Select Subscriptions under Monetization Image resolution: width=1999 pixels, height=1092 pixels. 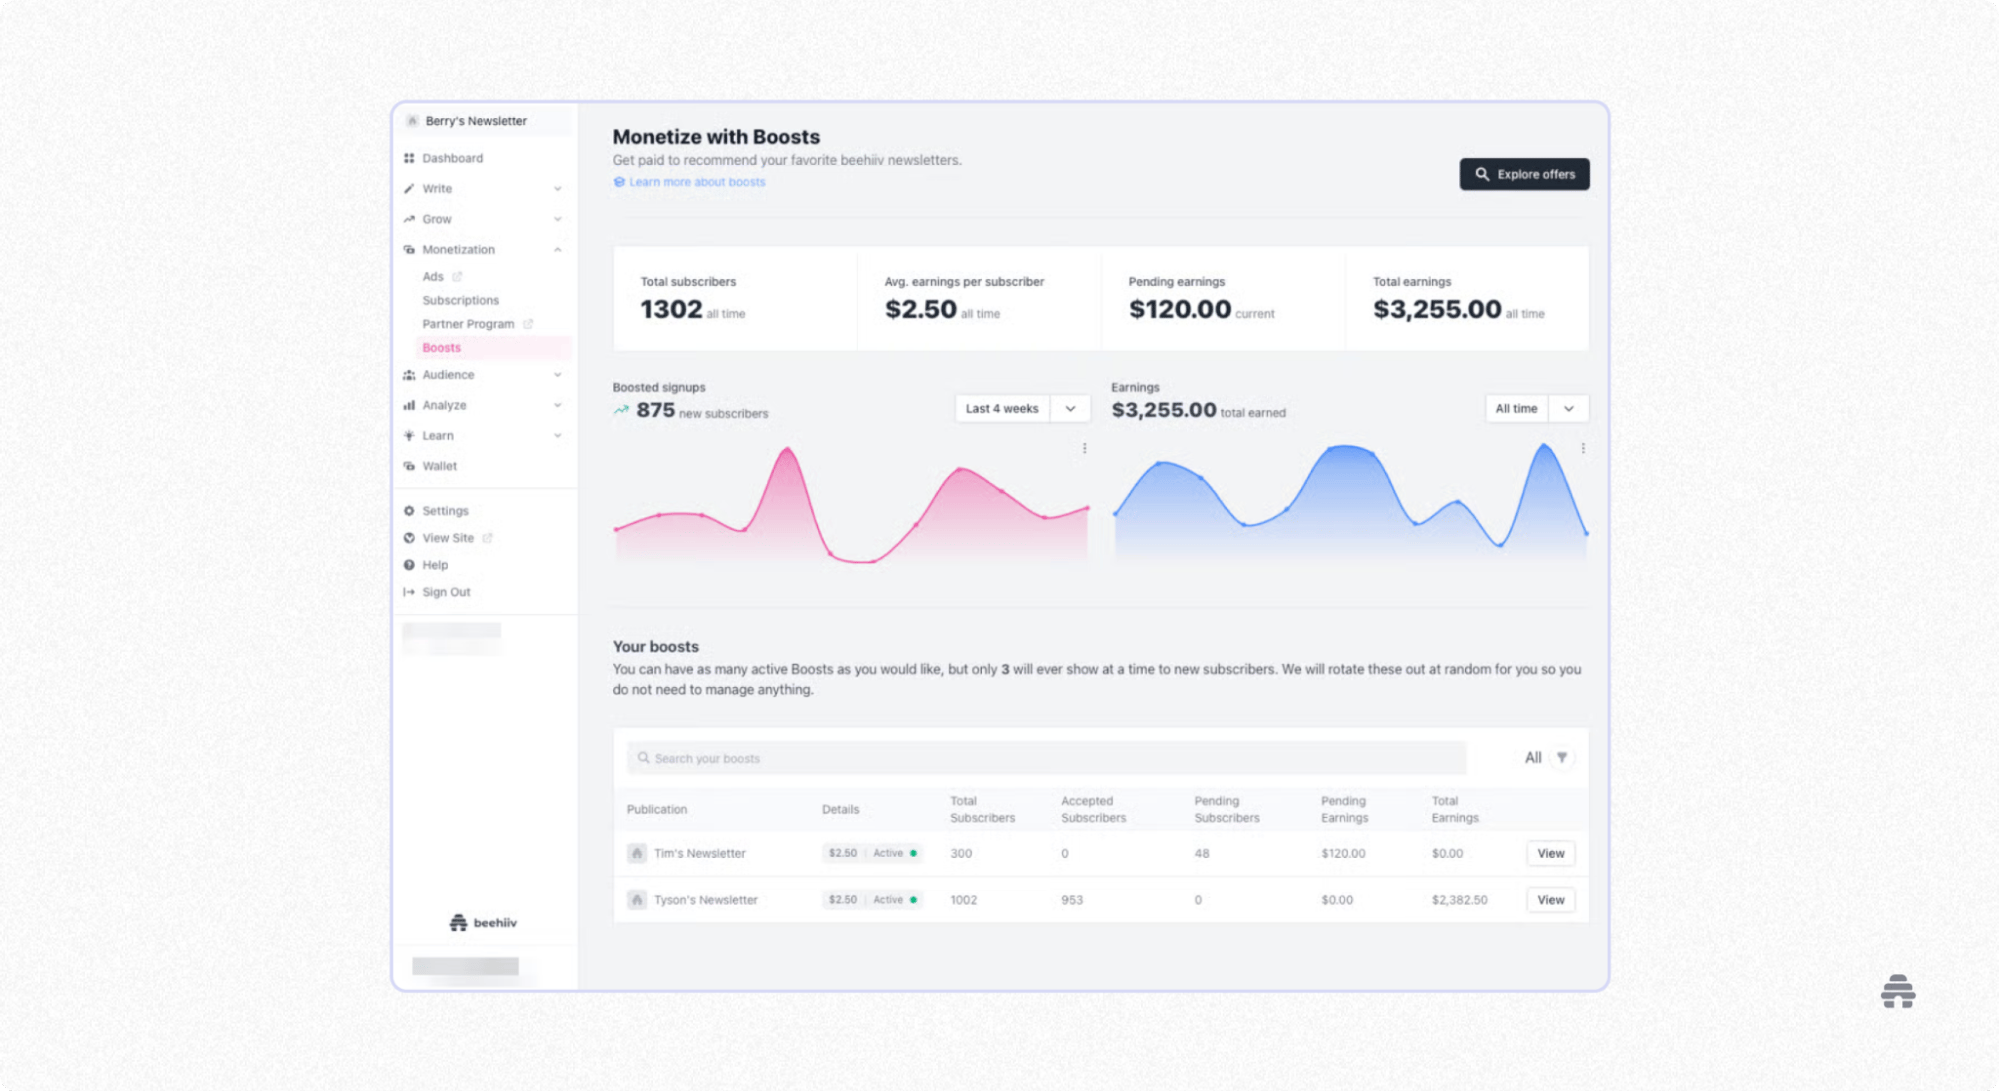click(460, 299)
